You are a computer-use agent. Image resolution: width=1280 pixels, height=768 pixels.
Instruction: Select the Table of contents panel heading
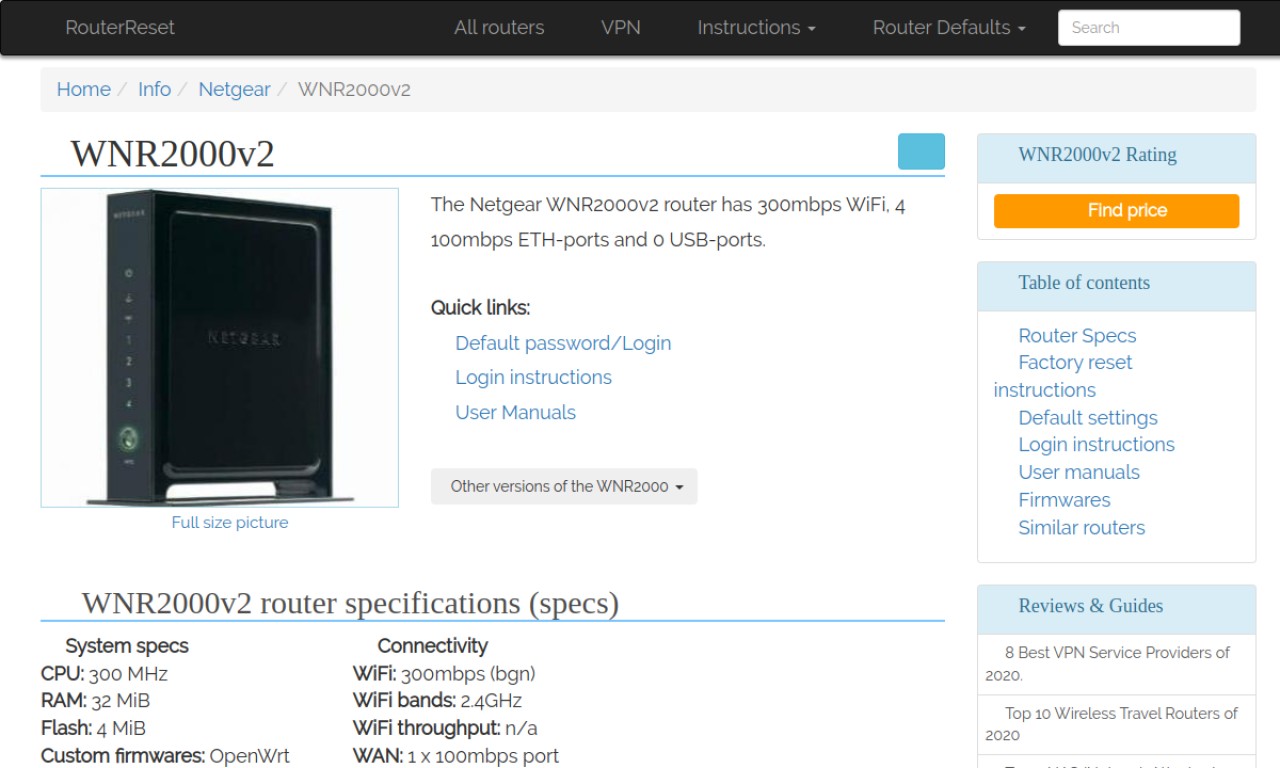(x=1084, y=283)
